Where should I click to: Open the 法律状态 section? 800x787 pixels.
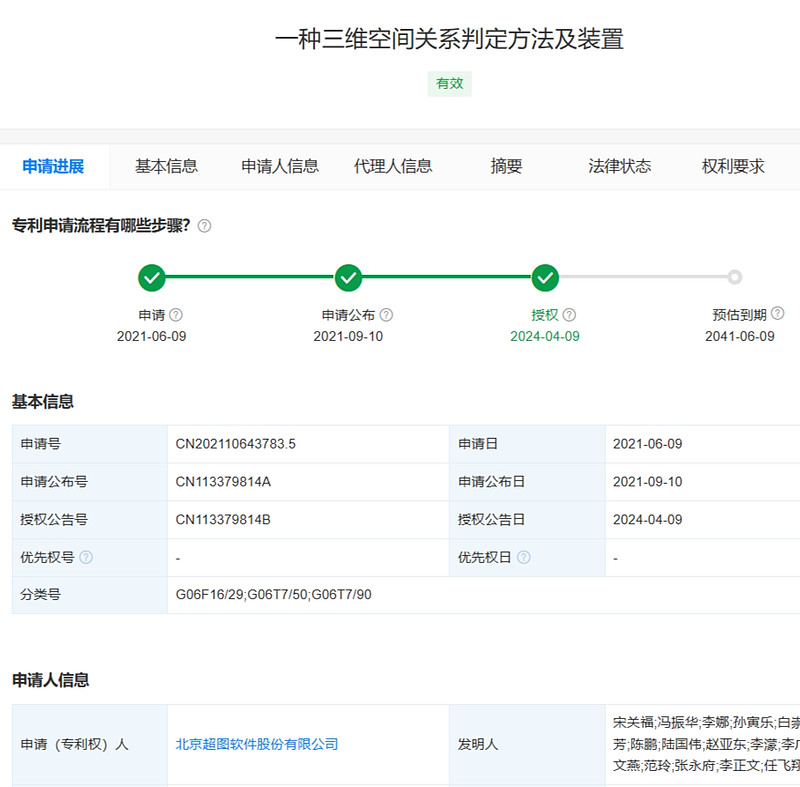[x=618, y=166]
